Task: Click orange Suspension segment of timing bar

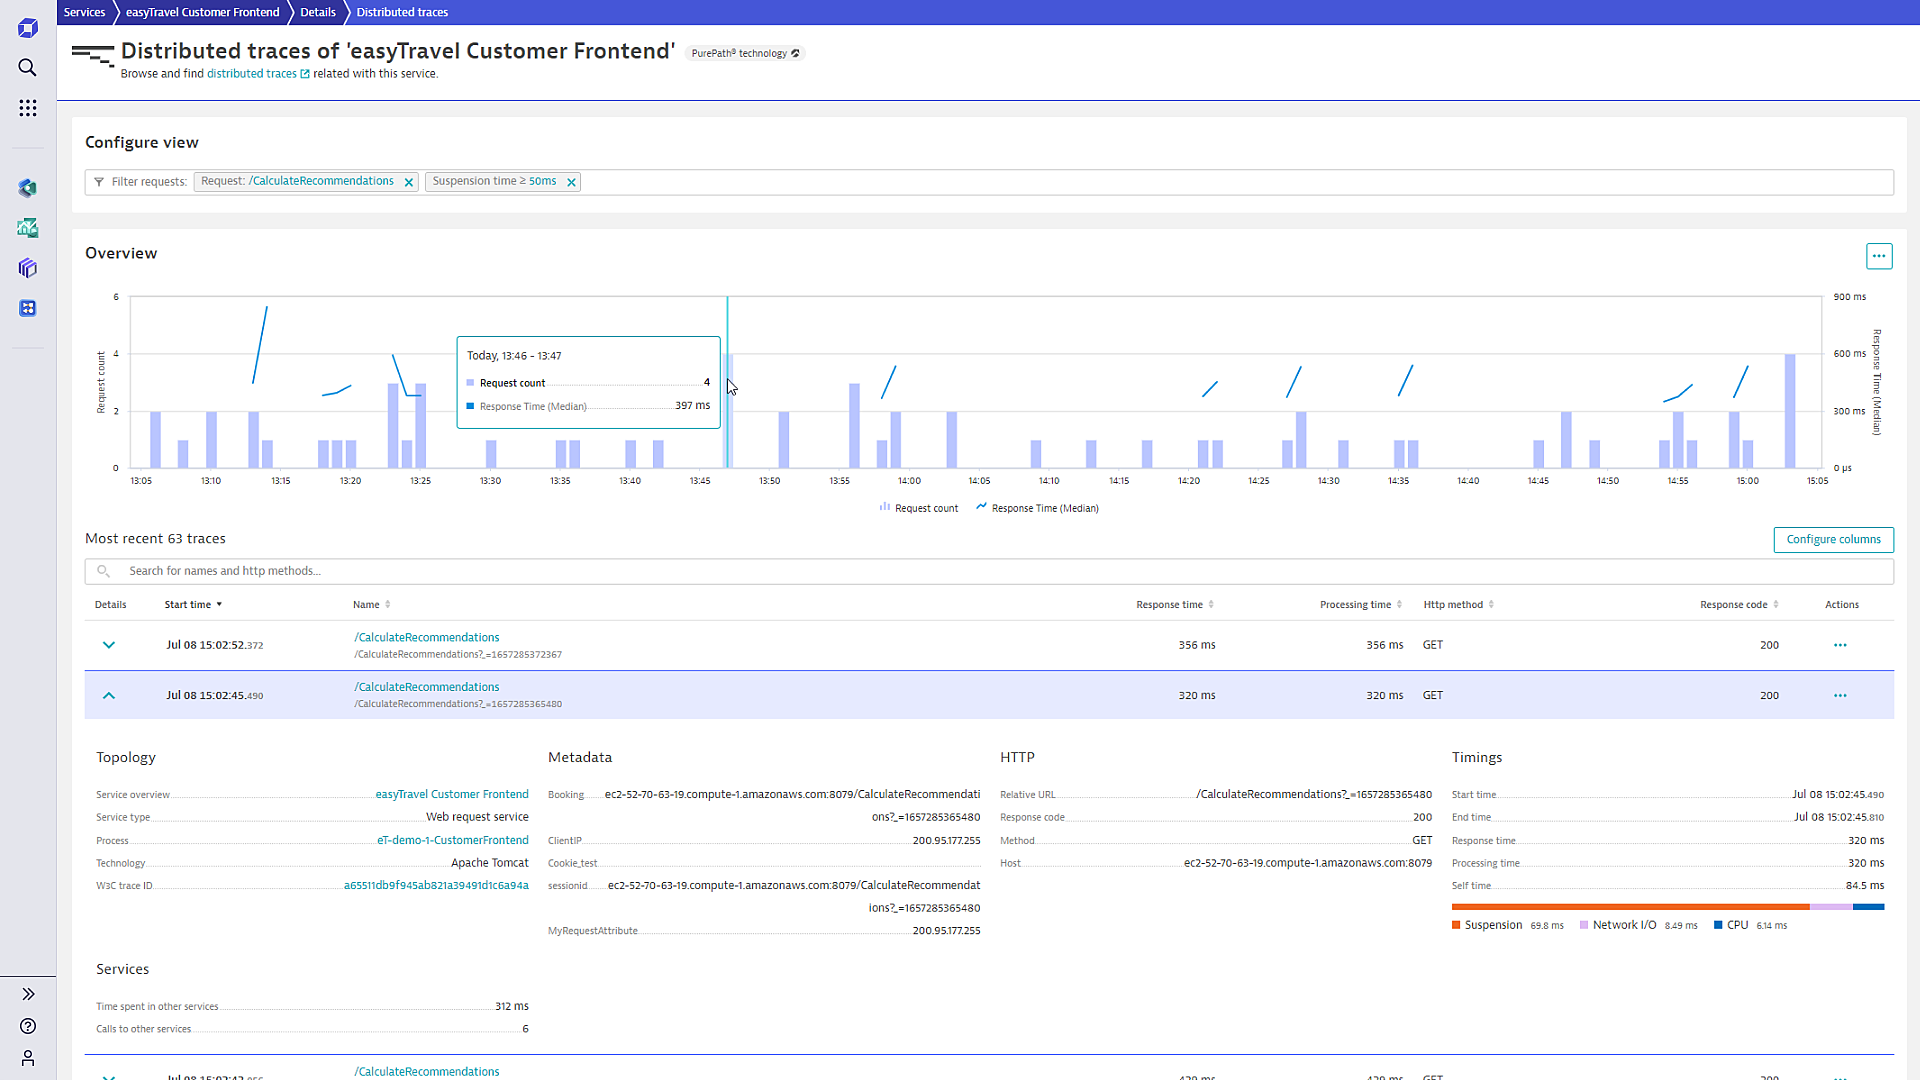Action: click(x=1630, y=907)
